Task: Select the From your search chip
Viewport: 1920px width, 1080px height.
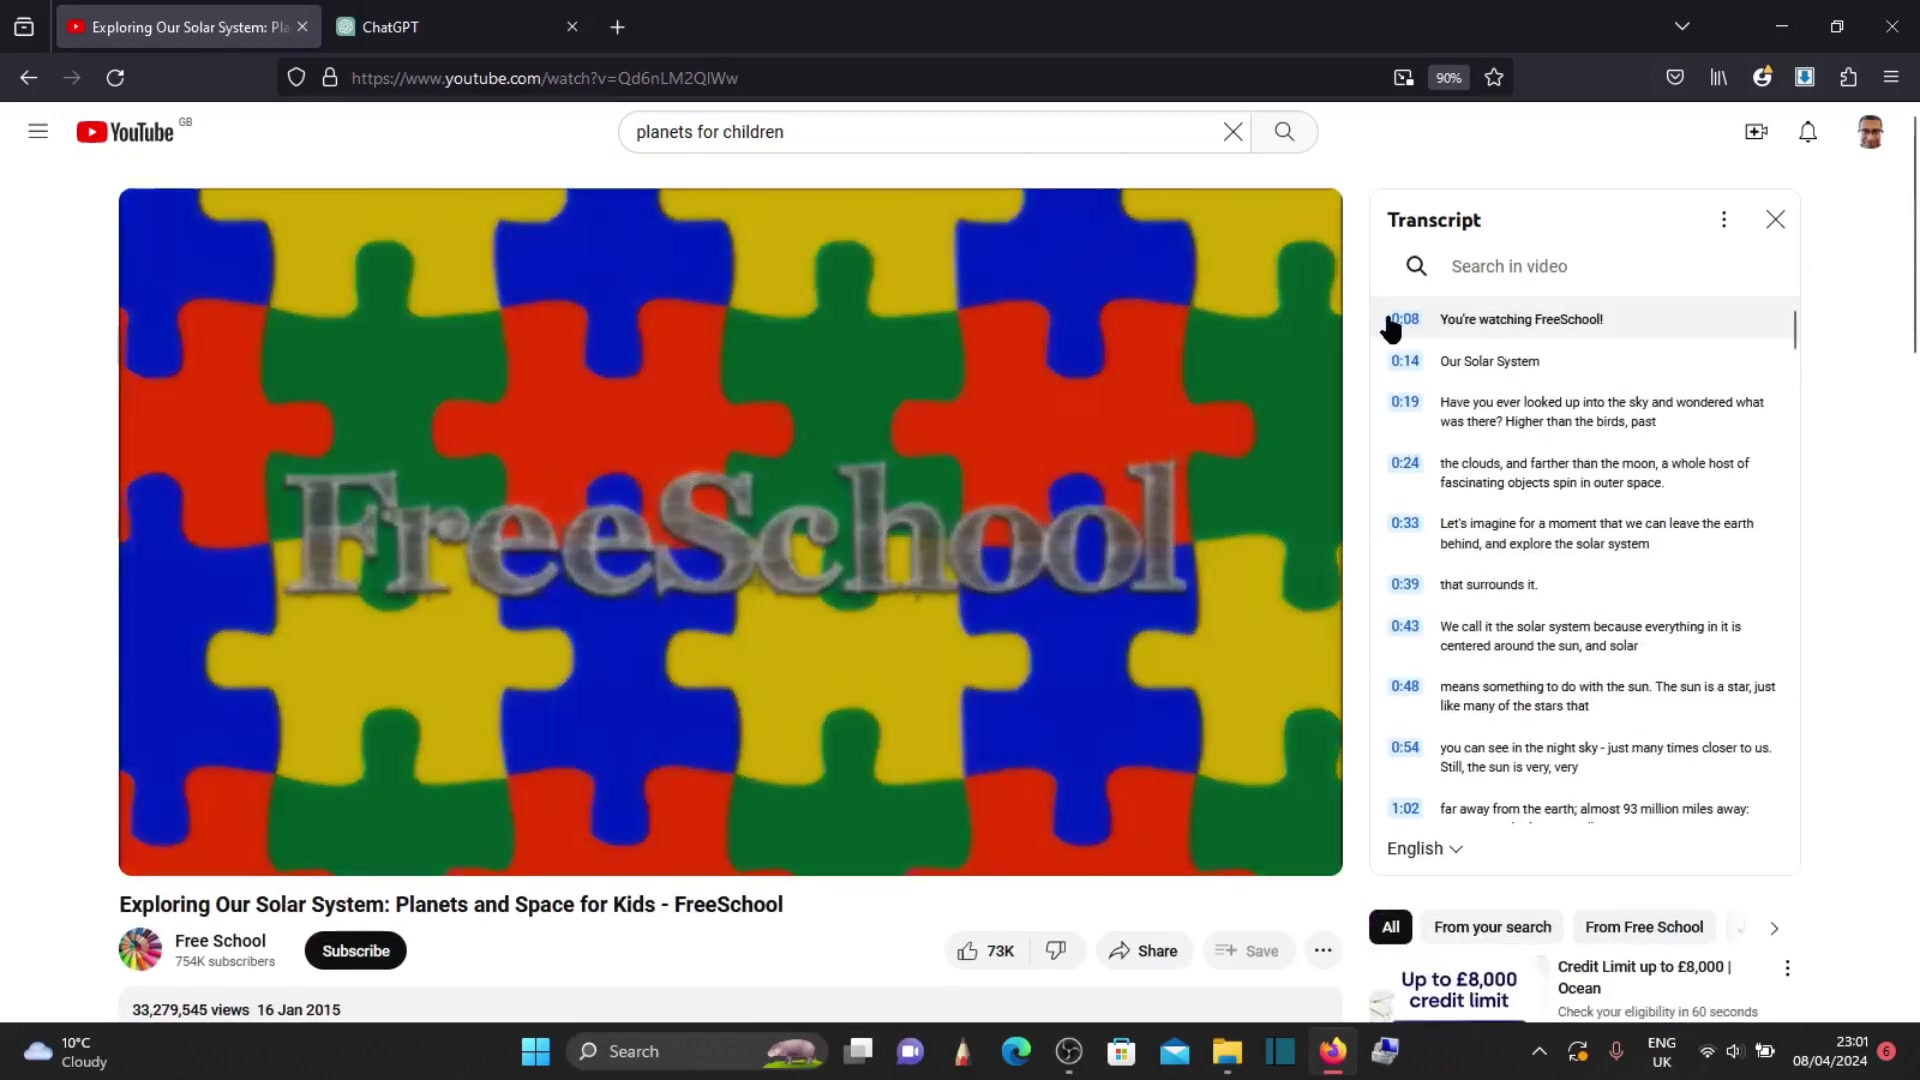Action: [x=1492, y=928]
